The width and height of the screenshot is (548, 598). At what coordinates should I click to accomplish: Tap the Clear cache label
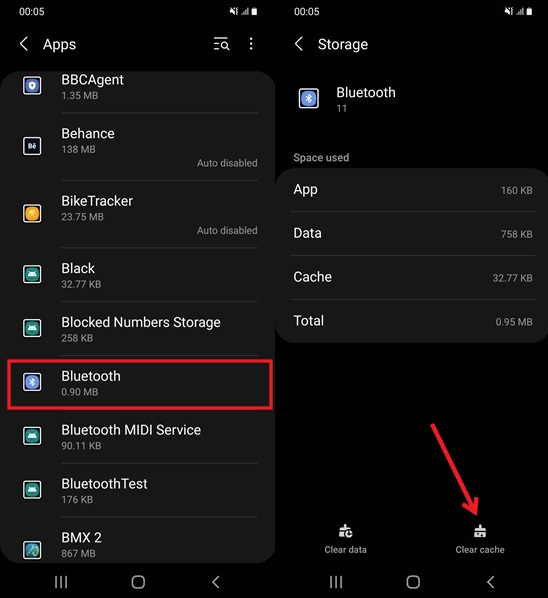(x=480, y=550)
